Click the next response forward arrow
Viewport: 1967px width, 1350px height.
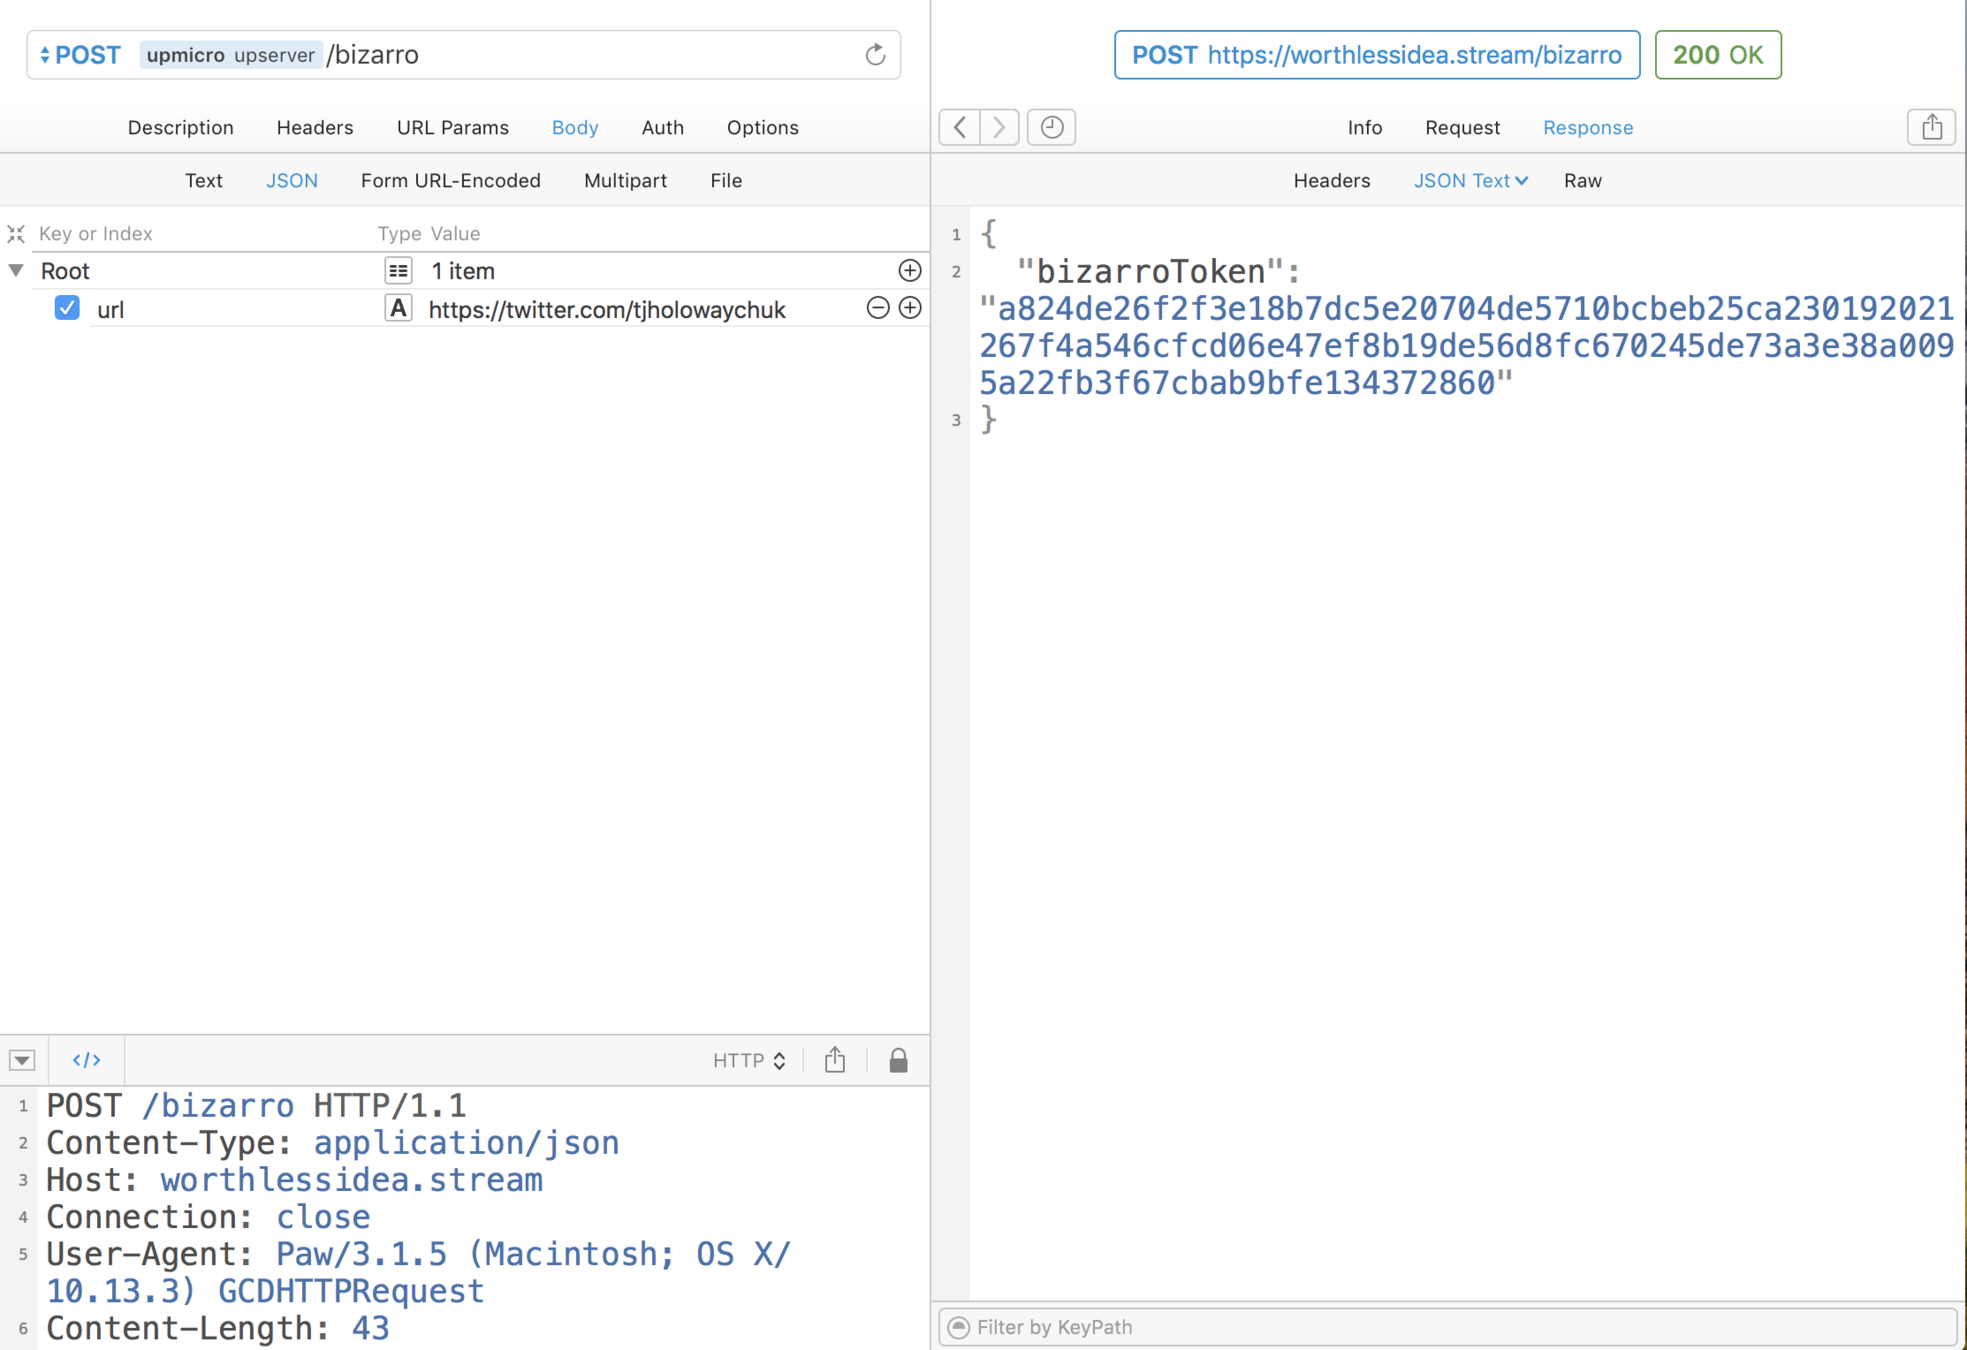pyautogui.click(x=998, y=127)
